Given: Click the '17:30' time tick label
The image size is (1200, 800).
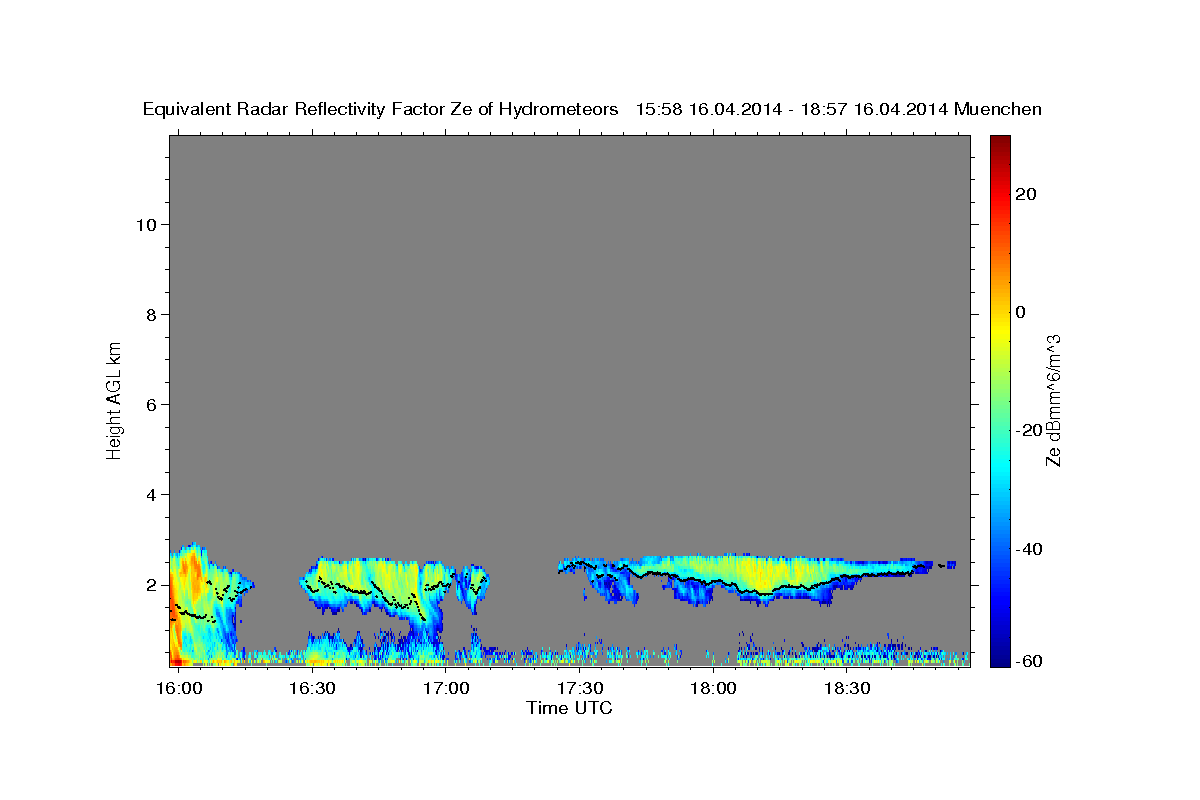Looking at the screenshot, I should [x=580, y=689].
